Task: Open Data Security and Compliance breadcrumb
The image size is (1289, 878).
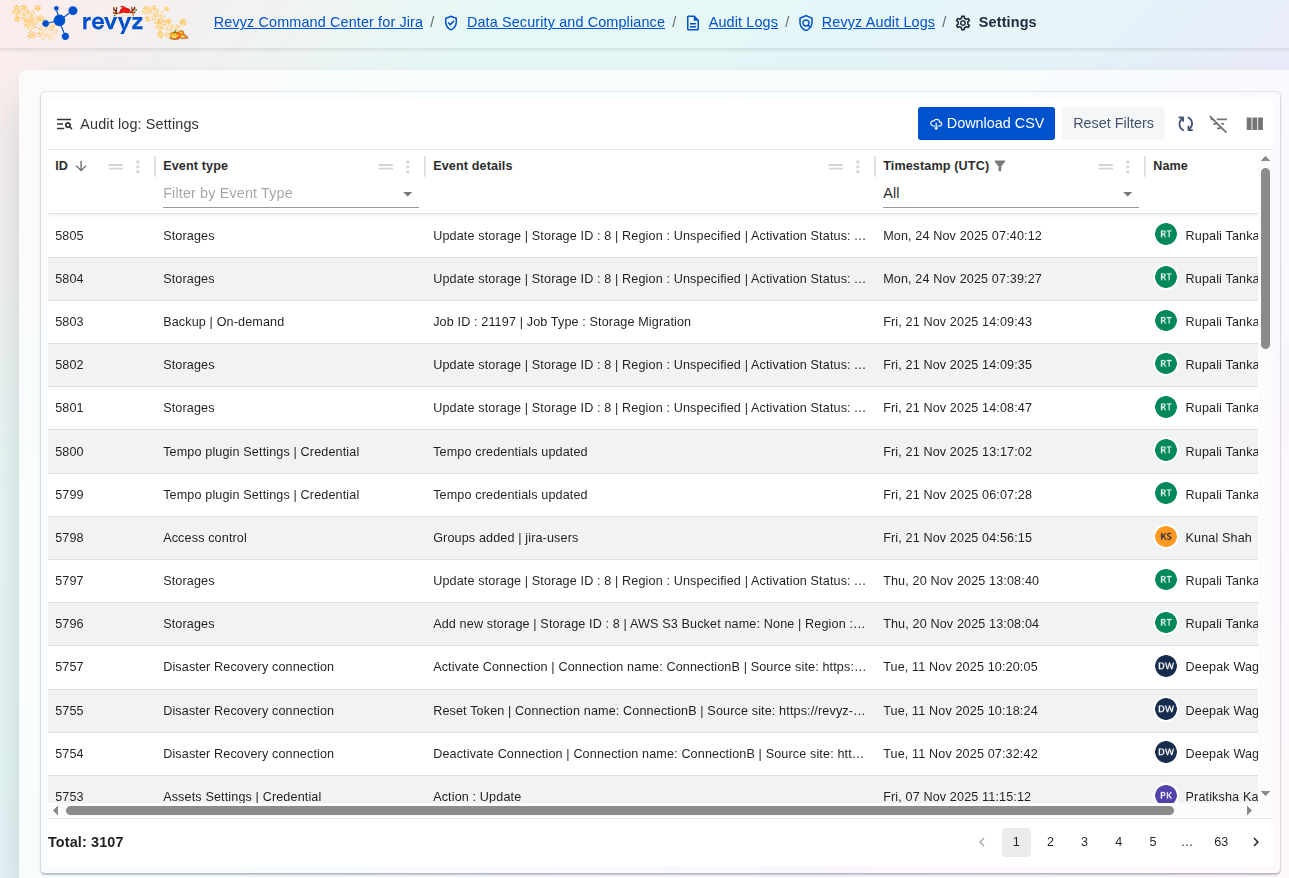Action: point(565,22)
